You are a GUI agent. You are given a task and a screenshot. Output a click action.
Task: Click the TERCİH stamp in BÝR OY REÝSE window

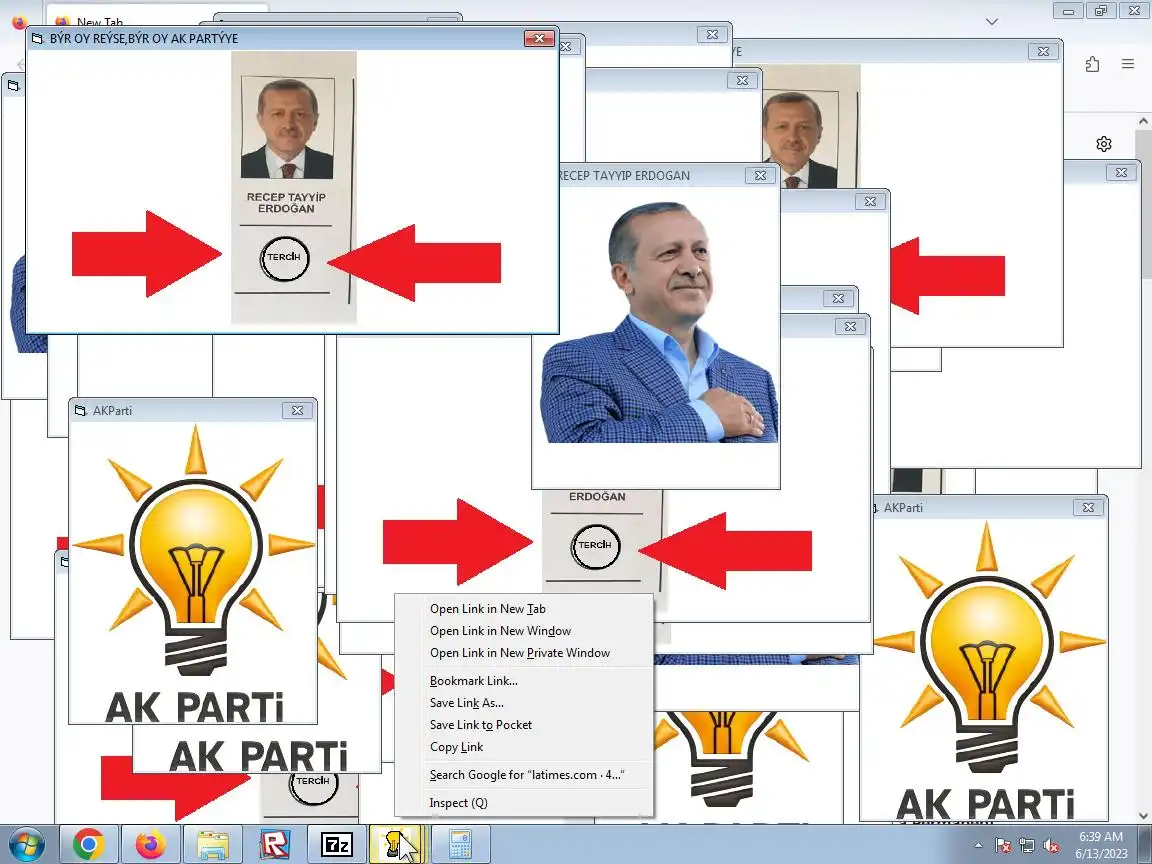(284, 258)
